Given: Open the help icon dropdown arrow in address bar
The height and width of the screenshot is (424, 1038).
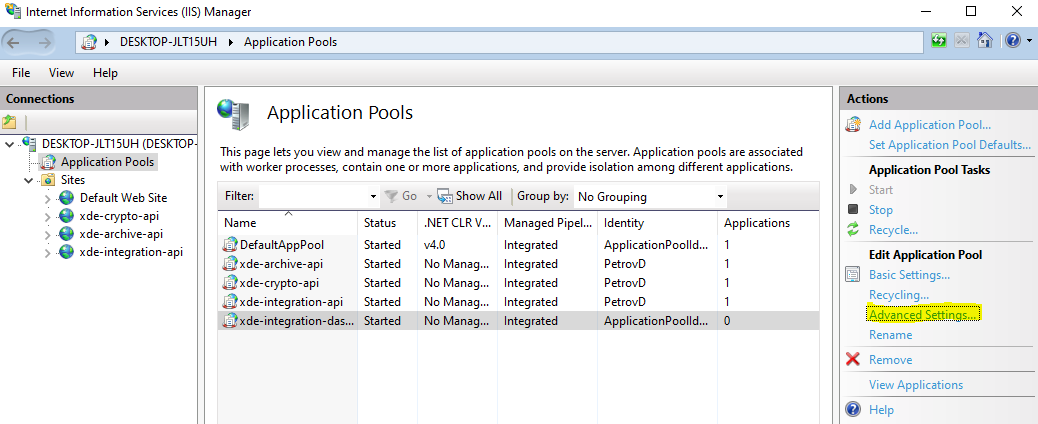Looking at the screenshot, I should click(x=1027, y=40).
